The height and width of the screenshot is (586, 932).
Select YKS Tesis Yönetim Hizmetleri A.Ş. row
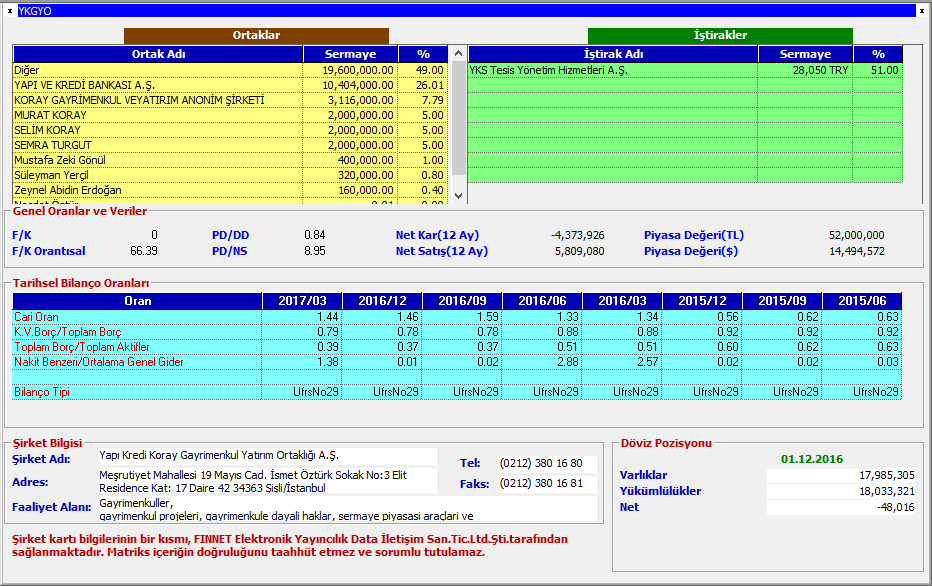click(685, 70)
